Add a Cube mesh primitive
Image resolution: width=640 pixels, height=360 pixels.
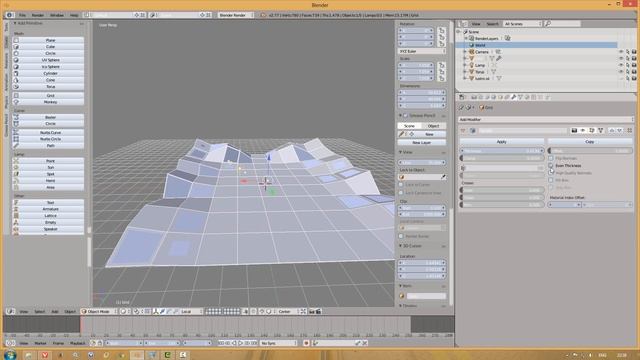[48, 47]
